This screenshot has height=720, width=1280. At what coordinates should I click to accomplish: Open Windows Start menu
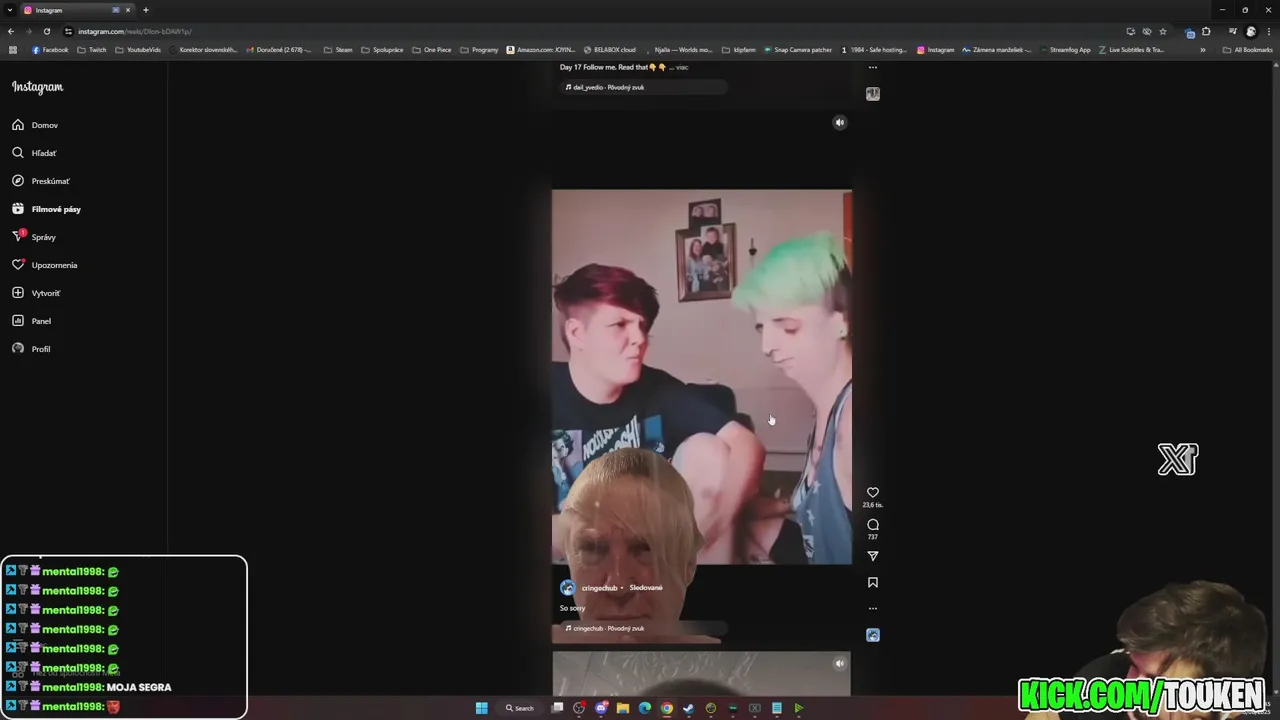pos(481,708)
